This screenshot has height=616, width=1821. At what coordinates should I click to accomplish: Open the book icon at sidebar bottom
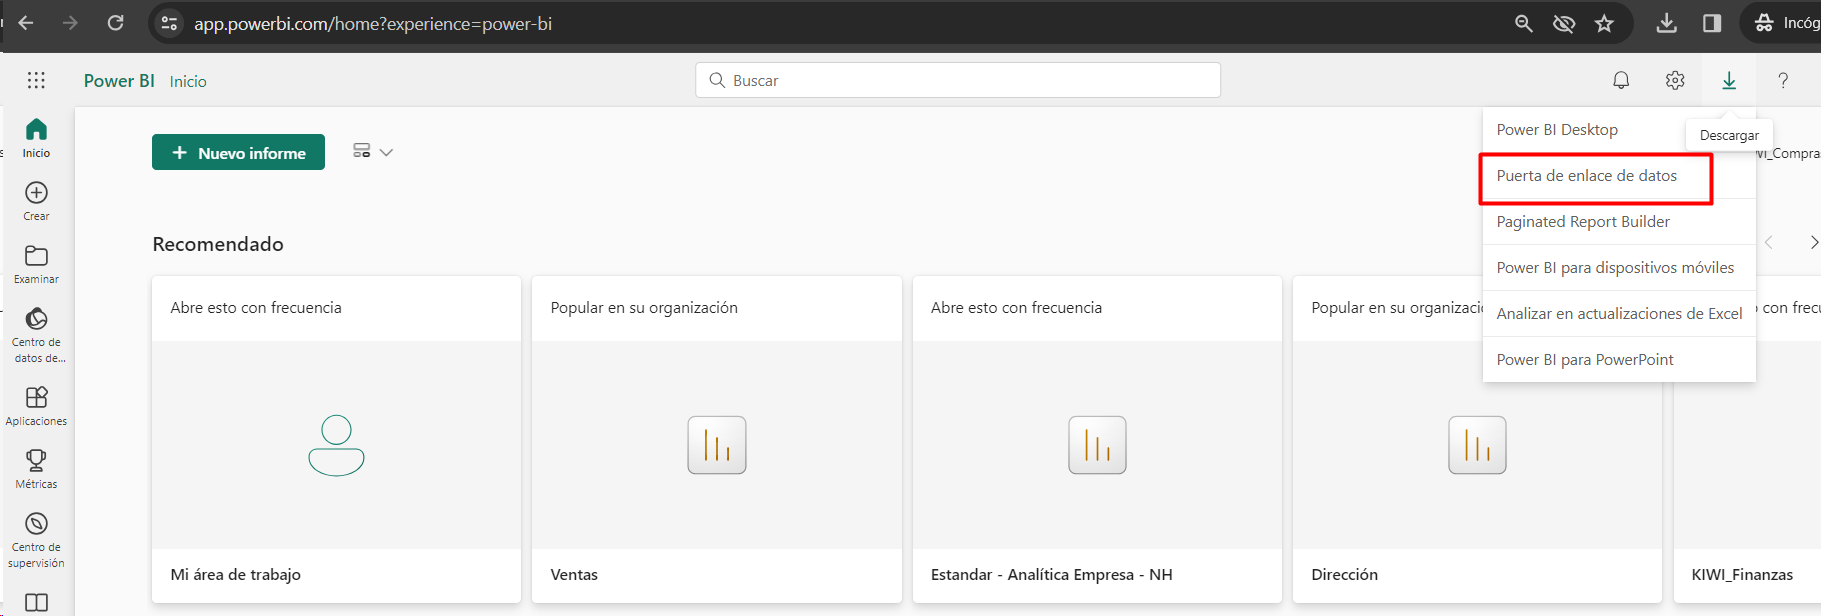36,603
